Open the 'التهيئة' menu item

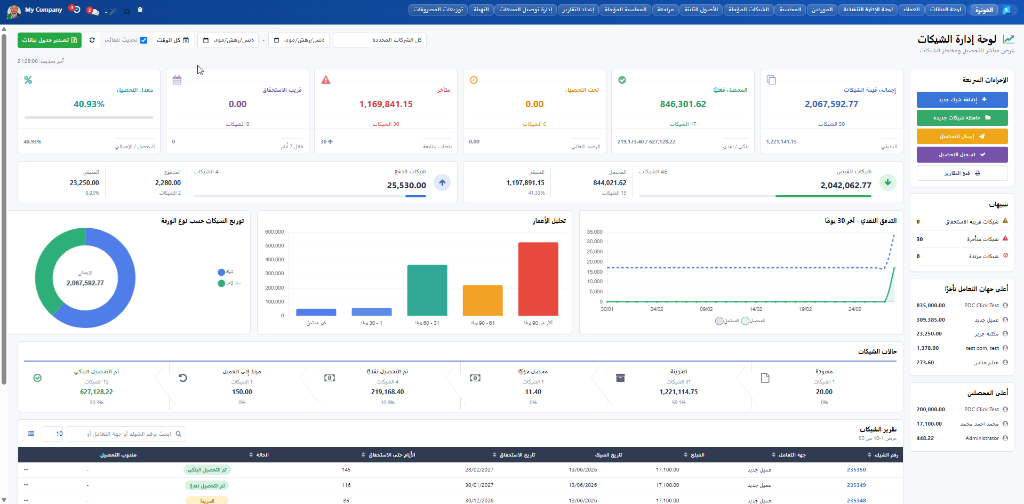(x=481, y=10)
